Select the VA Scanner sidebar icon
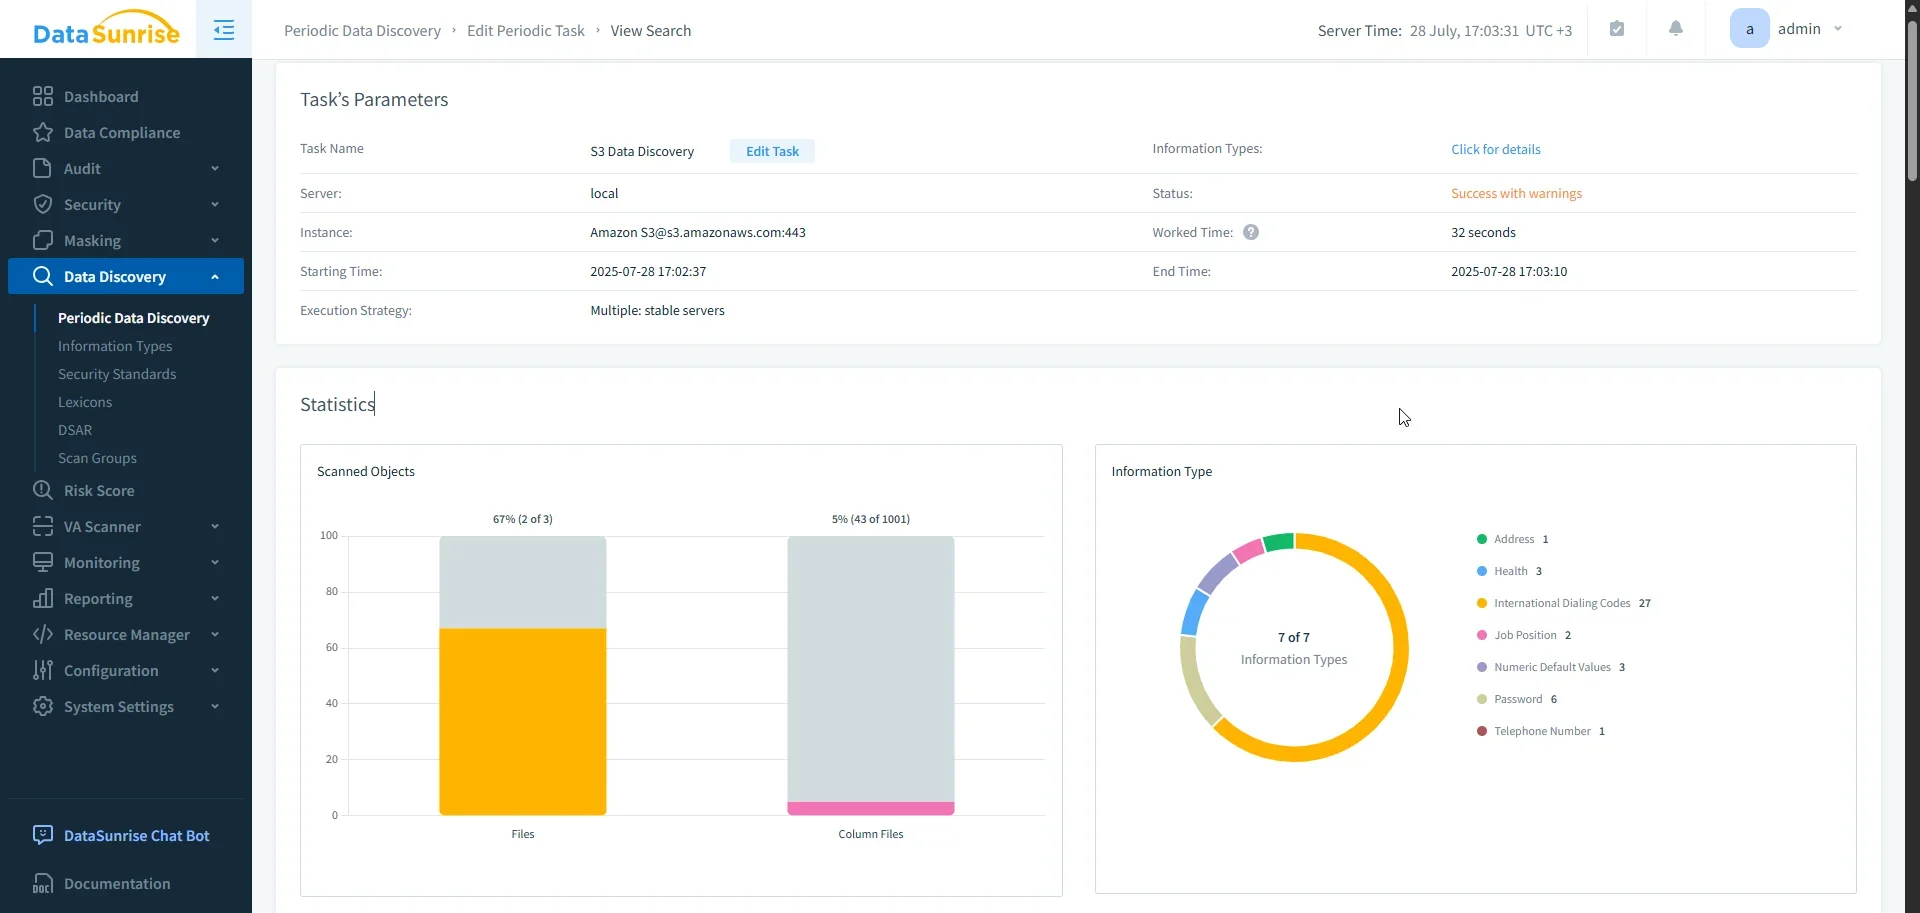 coord(43,526)
